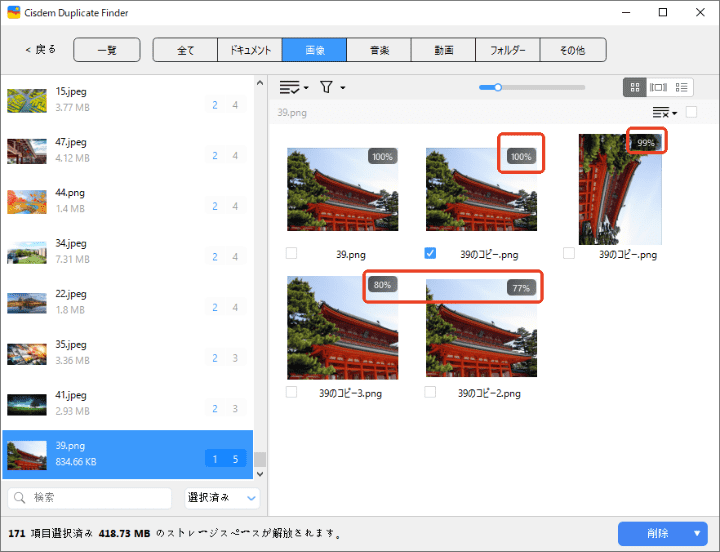The height and width of the screenshot is (552, 720).
Task: Go back with the 戻る button
Action: point(41,50)
